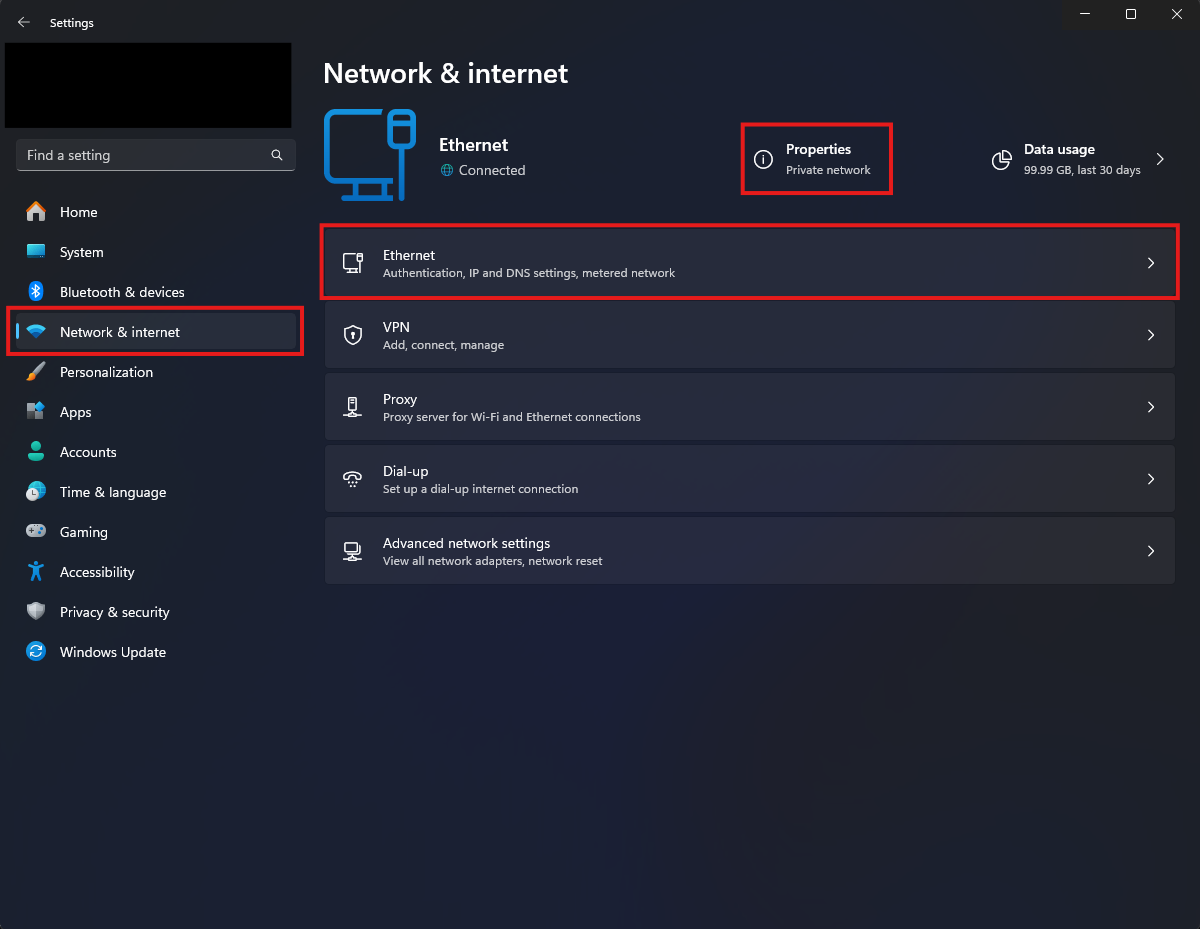
Task: Click the Personalization paintbrush icon
Action: (36, 372)
